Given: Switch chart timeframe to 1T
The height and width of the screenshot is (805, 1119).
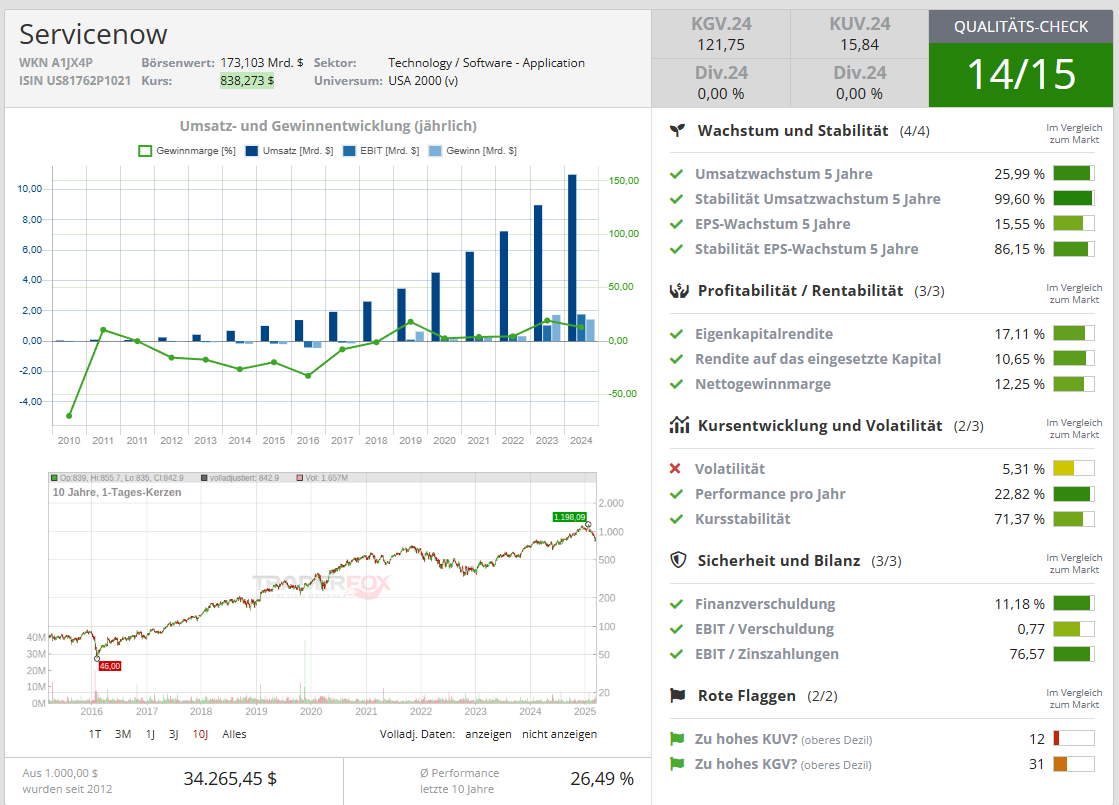Looking at the screenshot, I should (x=95, y=734).
